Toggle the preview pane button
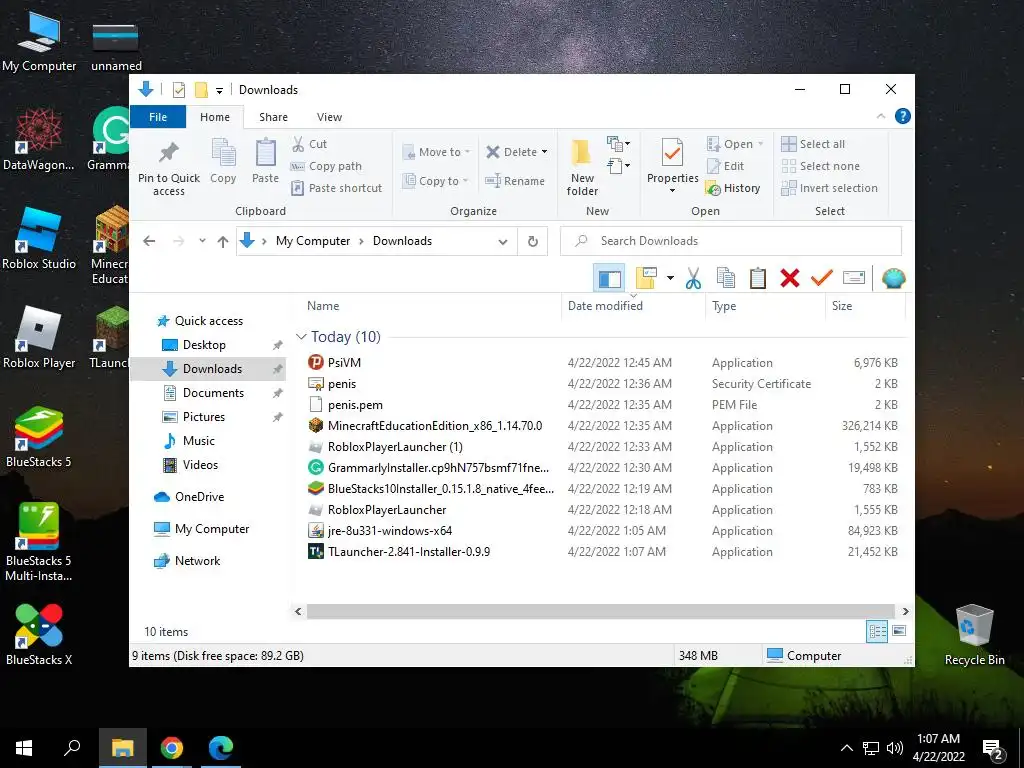 pyautogui.click(x=609, y=279)
